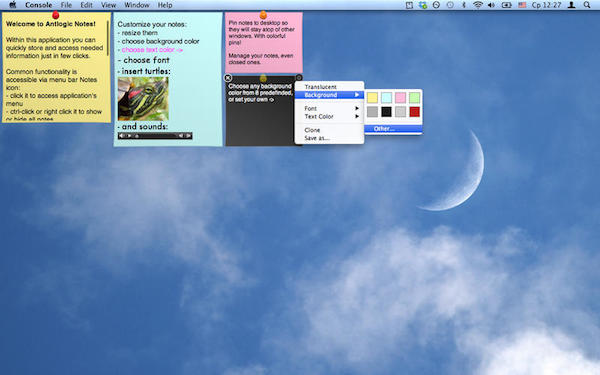
Task: Expand the Font submenu
Action: point(329,108)
